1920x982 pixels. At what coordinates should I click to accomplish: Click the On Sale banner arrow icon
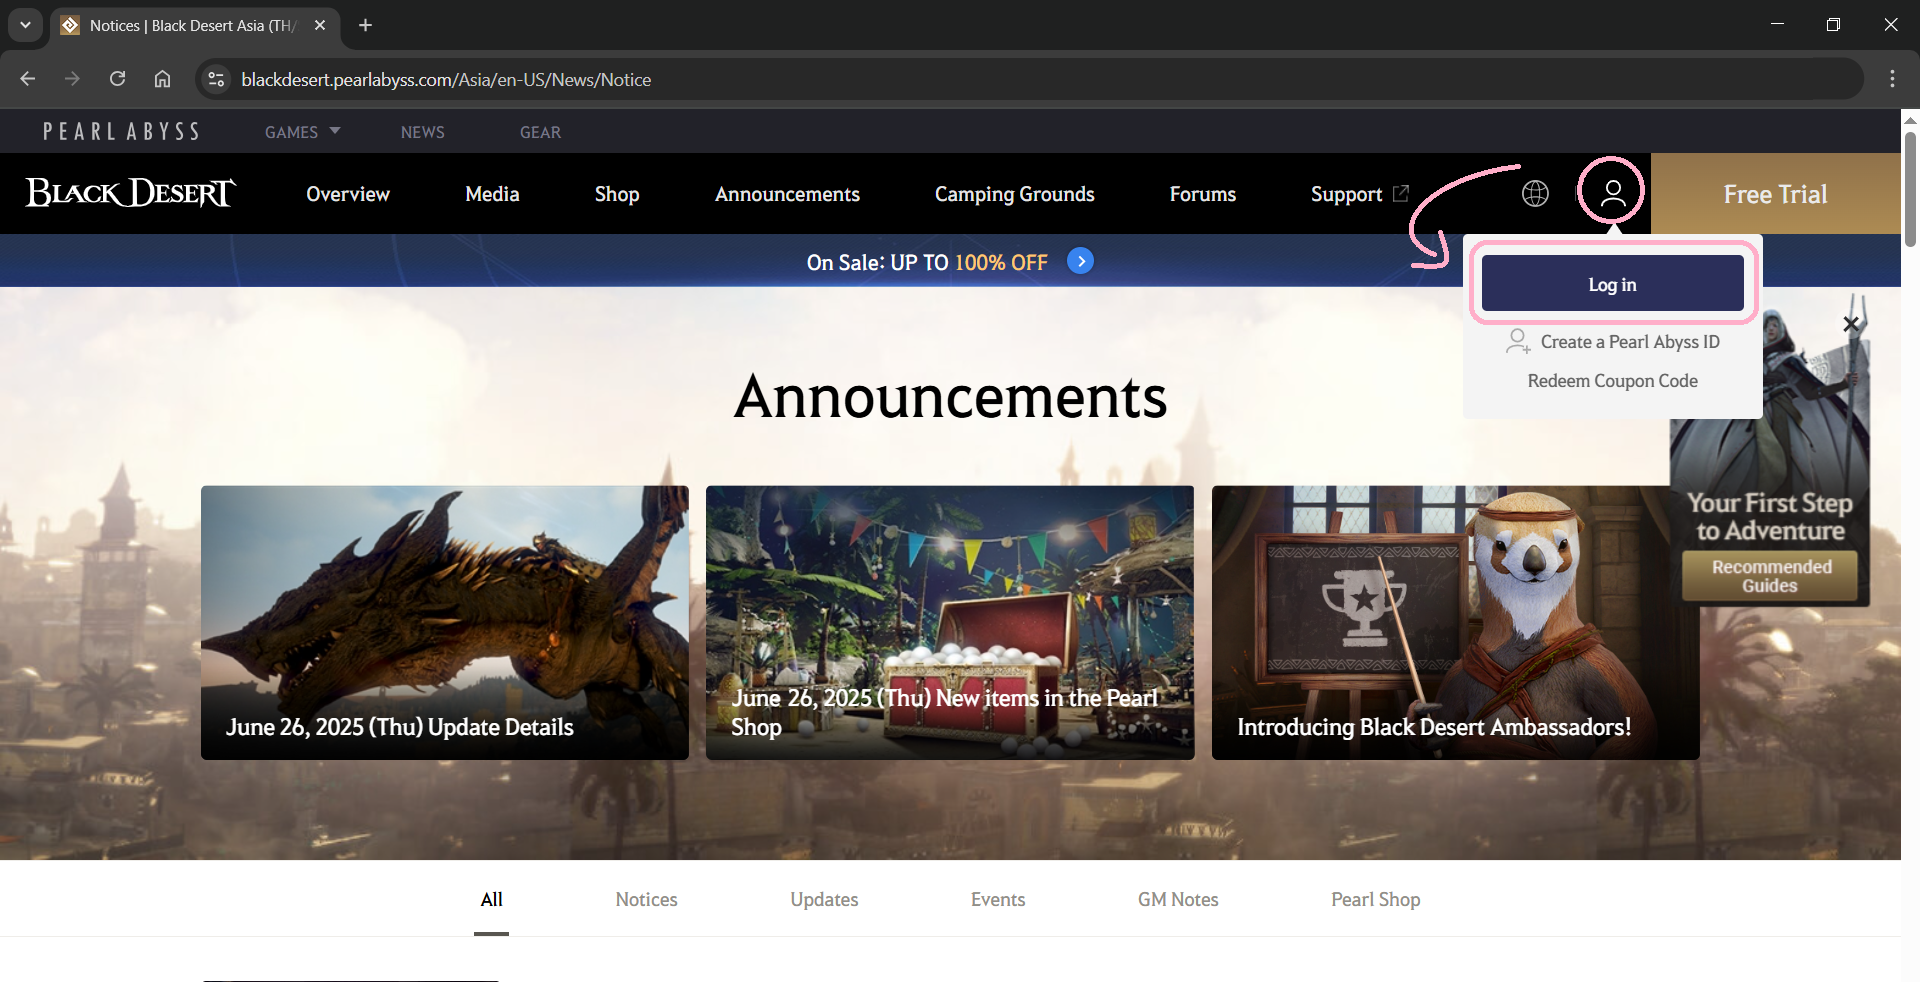(1080, 261)
